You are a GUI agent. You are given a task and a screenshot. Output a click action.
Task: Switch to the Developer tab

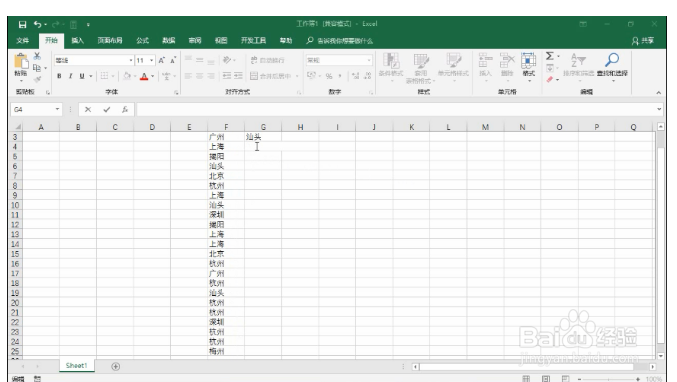click(x=253, y=41)
